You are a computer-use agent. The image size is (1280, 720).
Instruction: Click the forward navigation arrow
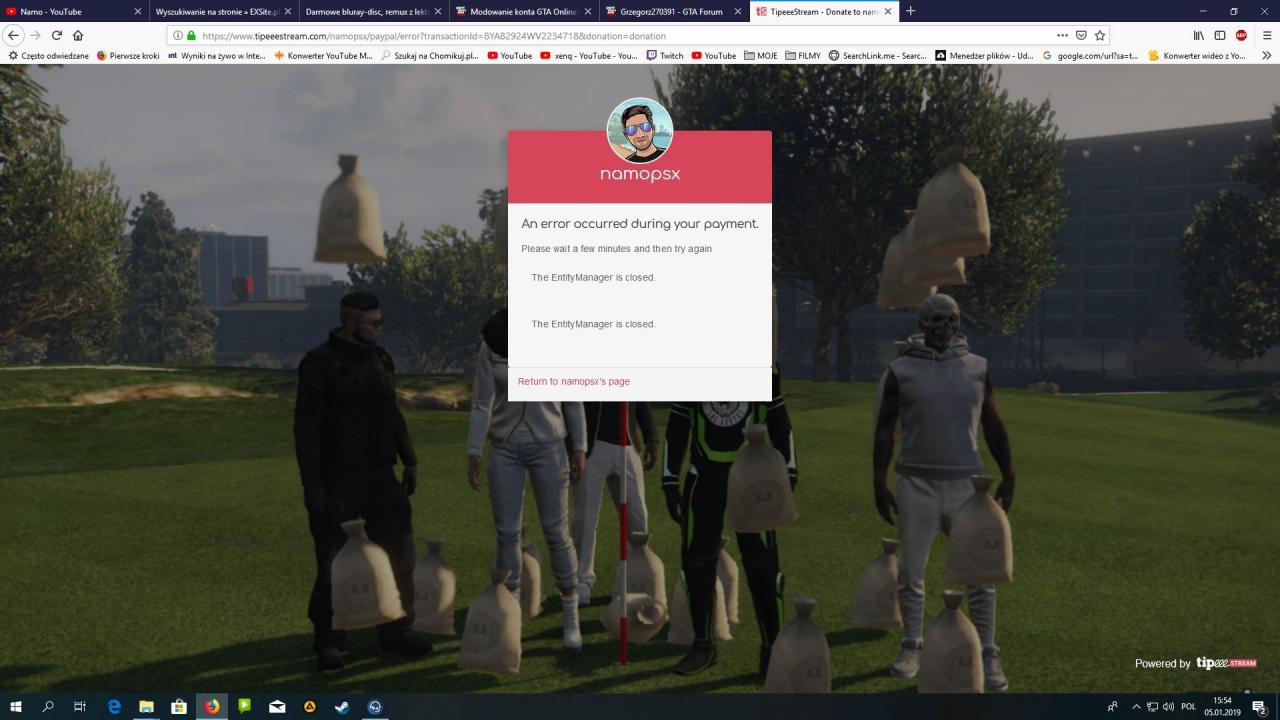(x=36, y=35)
